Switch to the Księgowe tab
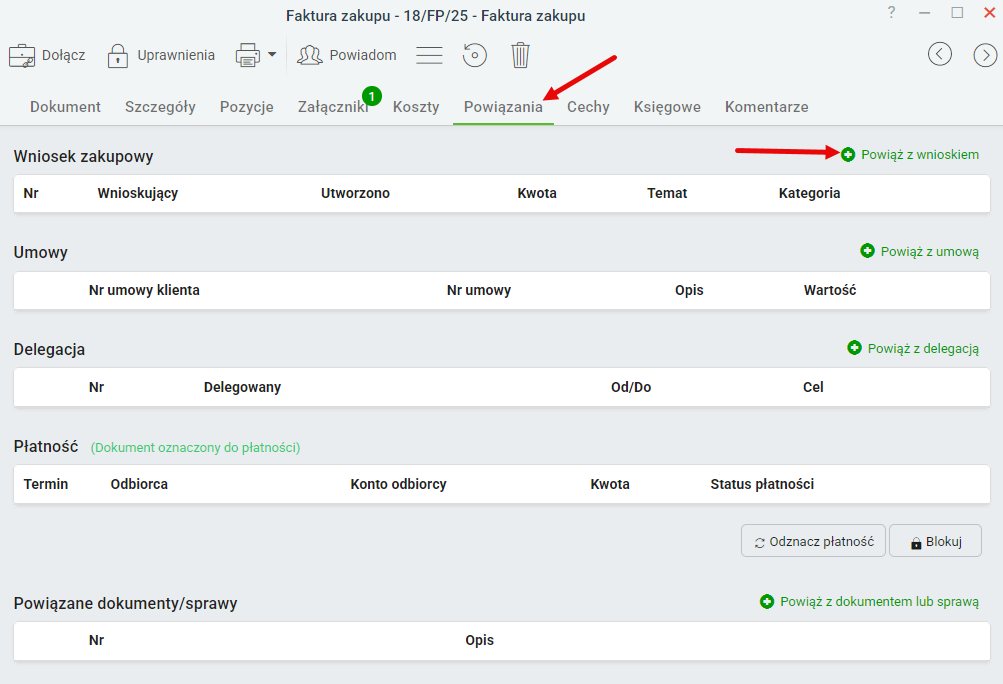The width and height of the screenshot is (1003, 684). 667,107
